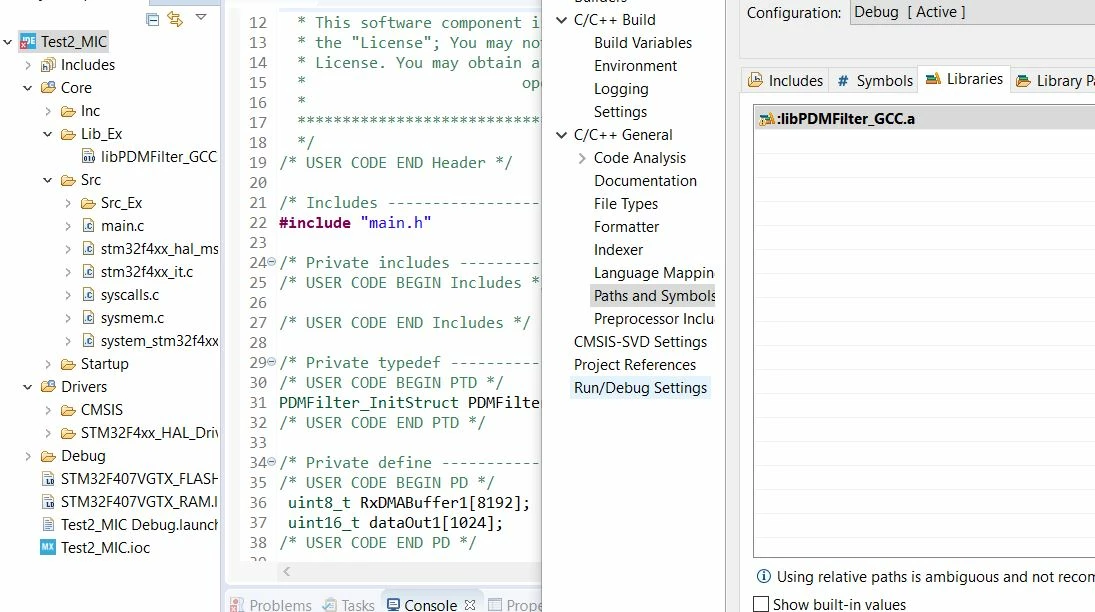Expand the Inc folder

47,111
